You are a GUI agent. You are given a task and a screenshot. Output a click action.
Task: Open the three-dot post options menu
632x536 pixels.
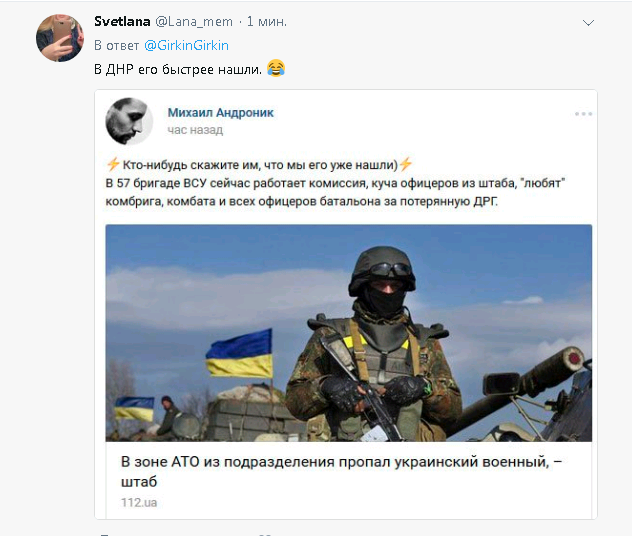(583, 114)
